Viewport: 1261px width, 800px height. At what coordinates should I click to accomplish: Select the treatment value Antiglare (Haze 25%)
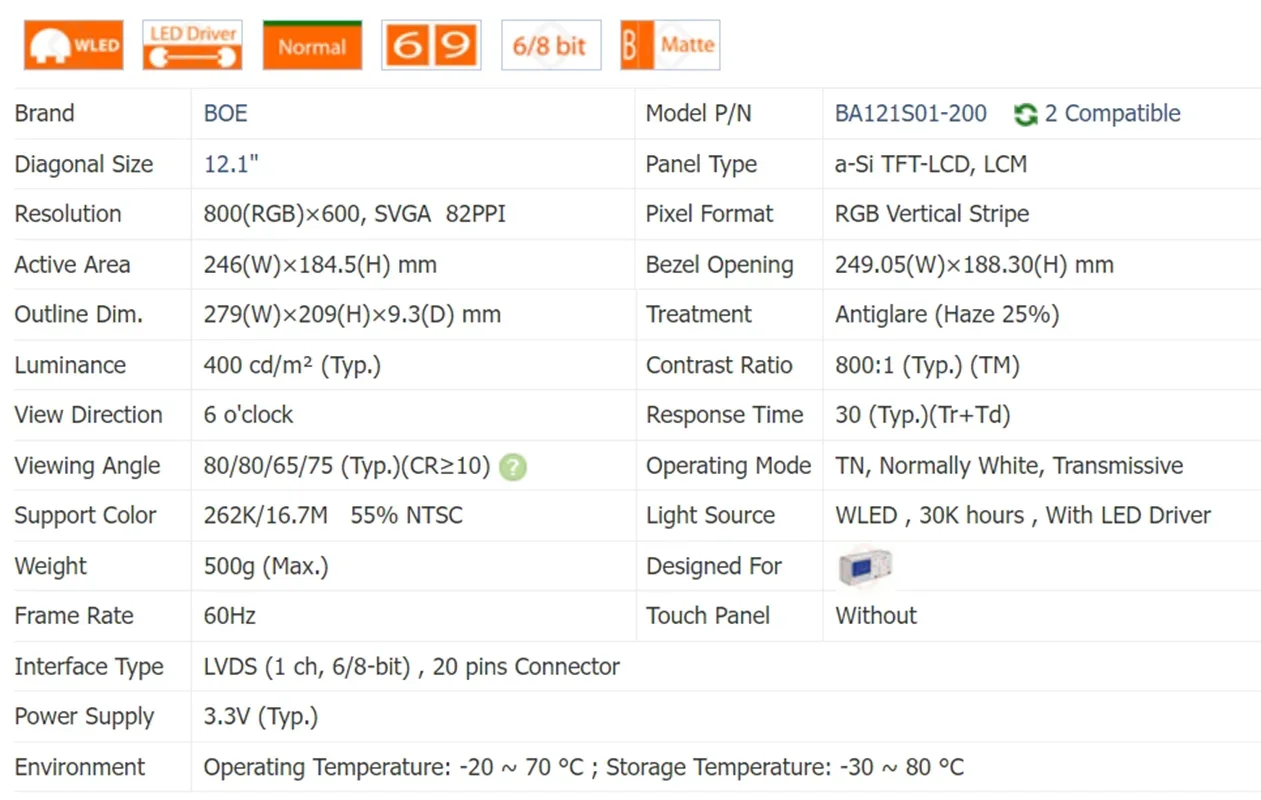(x=947, y=315)
